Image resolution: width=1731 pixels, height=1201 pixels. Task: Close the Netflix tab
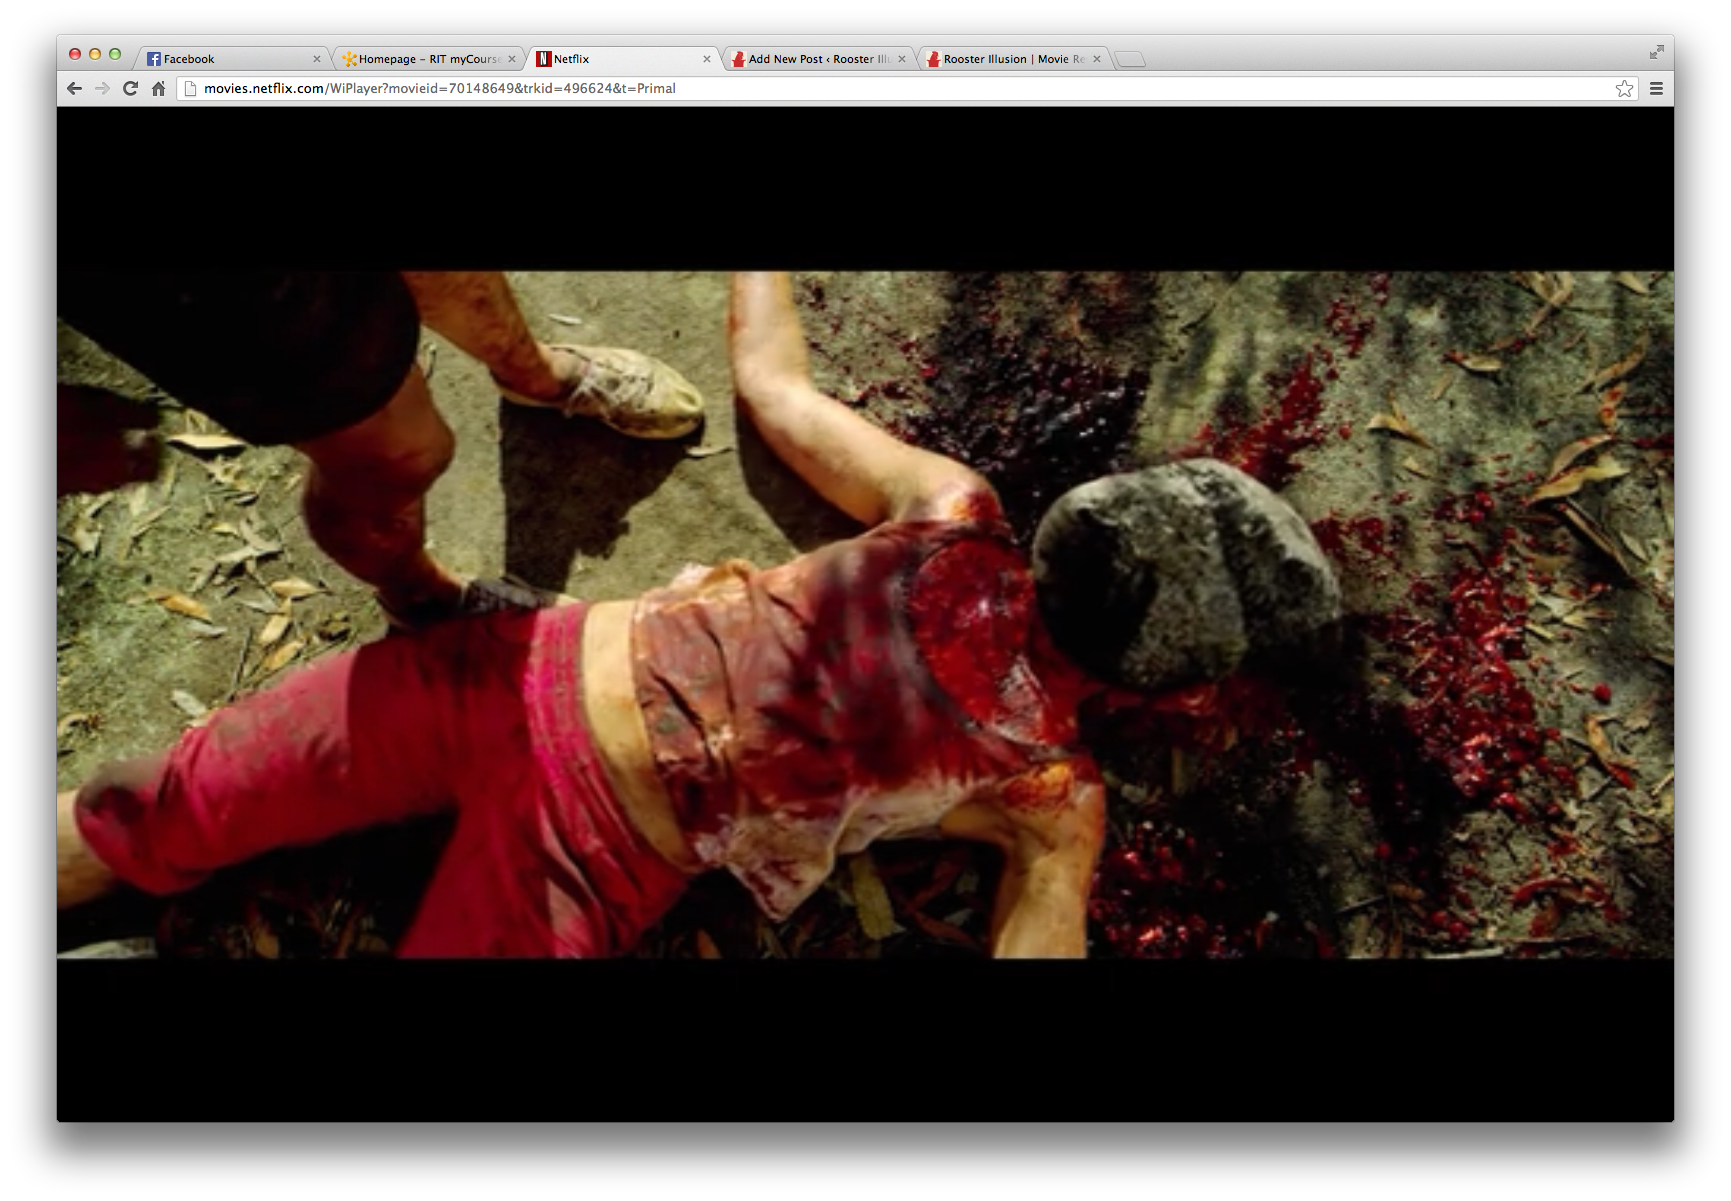707,59
